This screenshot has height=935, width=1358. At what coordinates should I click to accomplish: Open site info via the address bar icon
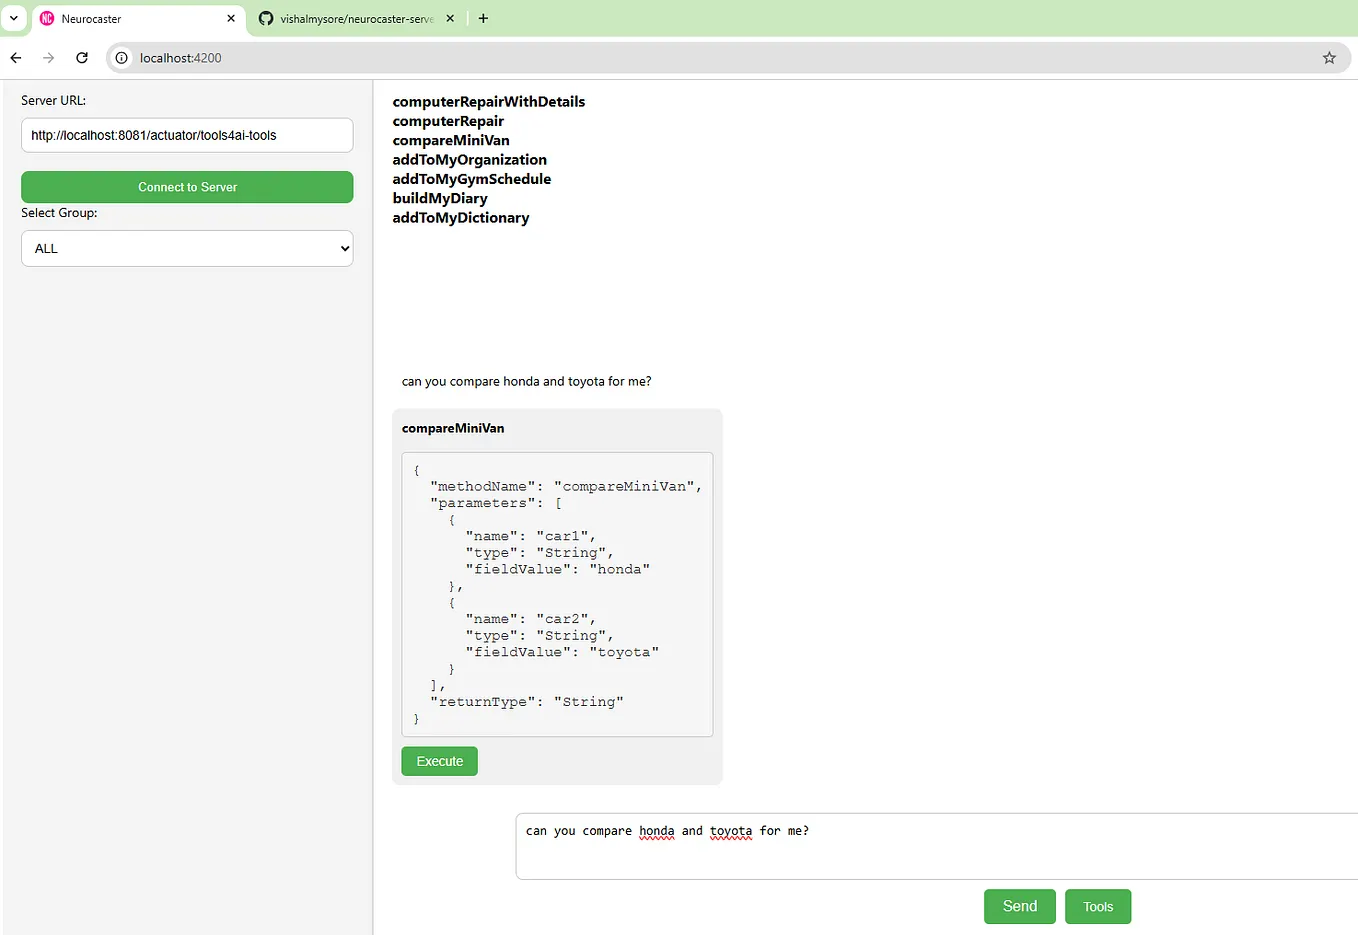tap(120, 57)
